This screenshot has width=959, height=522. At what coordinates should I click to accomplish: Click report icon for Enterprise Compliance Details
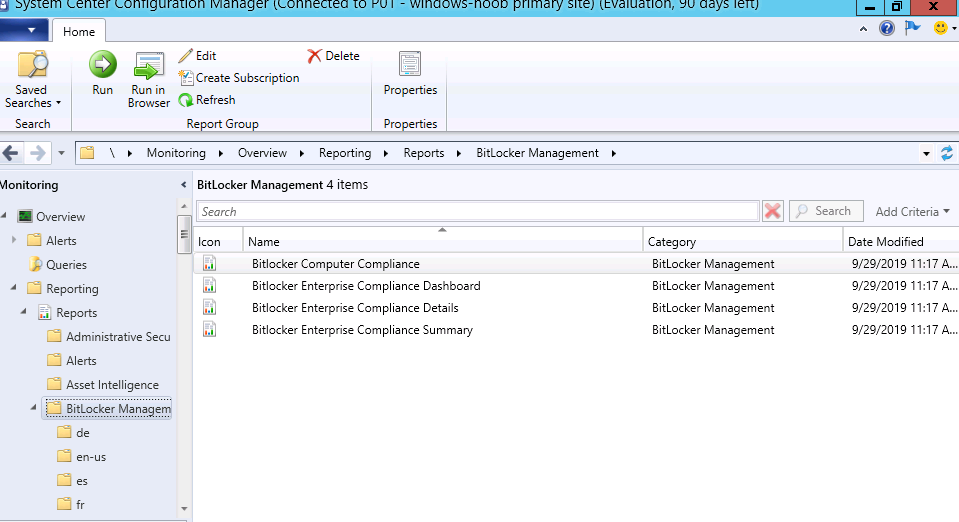(209, 307)
